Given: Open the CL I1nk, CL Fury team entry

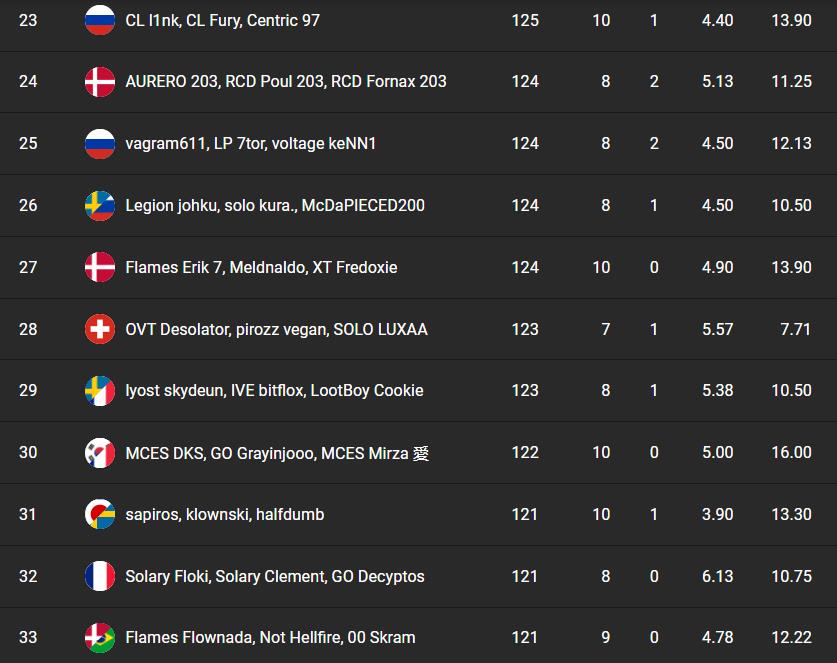Looking at the screenshot, I should [222, 20].
